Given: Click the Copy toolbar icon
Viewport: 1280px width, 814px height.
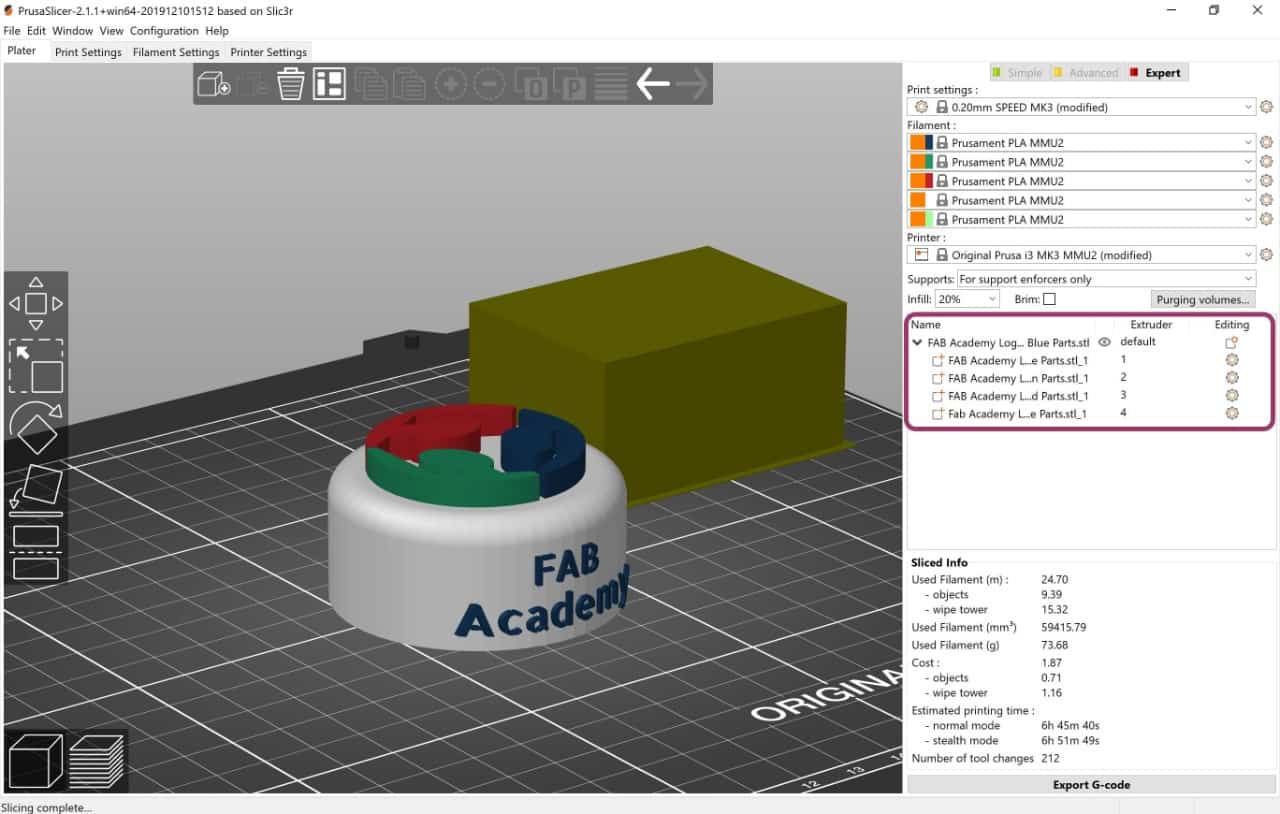Looking at the screenshot, I should (x=370, y=84).
